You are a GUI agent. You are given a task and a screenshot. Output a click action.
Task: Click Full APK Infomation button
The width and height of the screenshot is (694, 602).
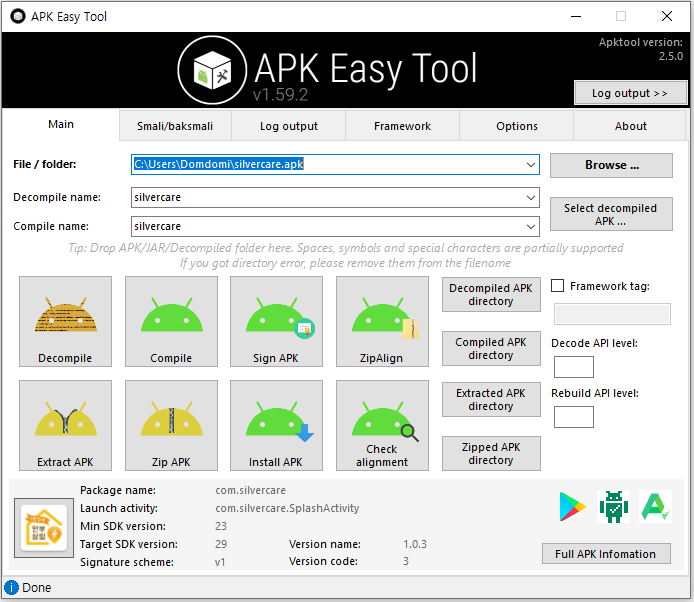(x=606, y=554)
